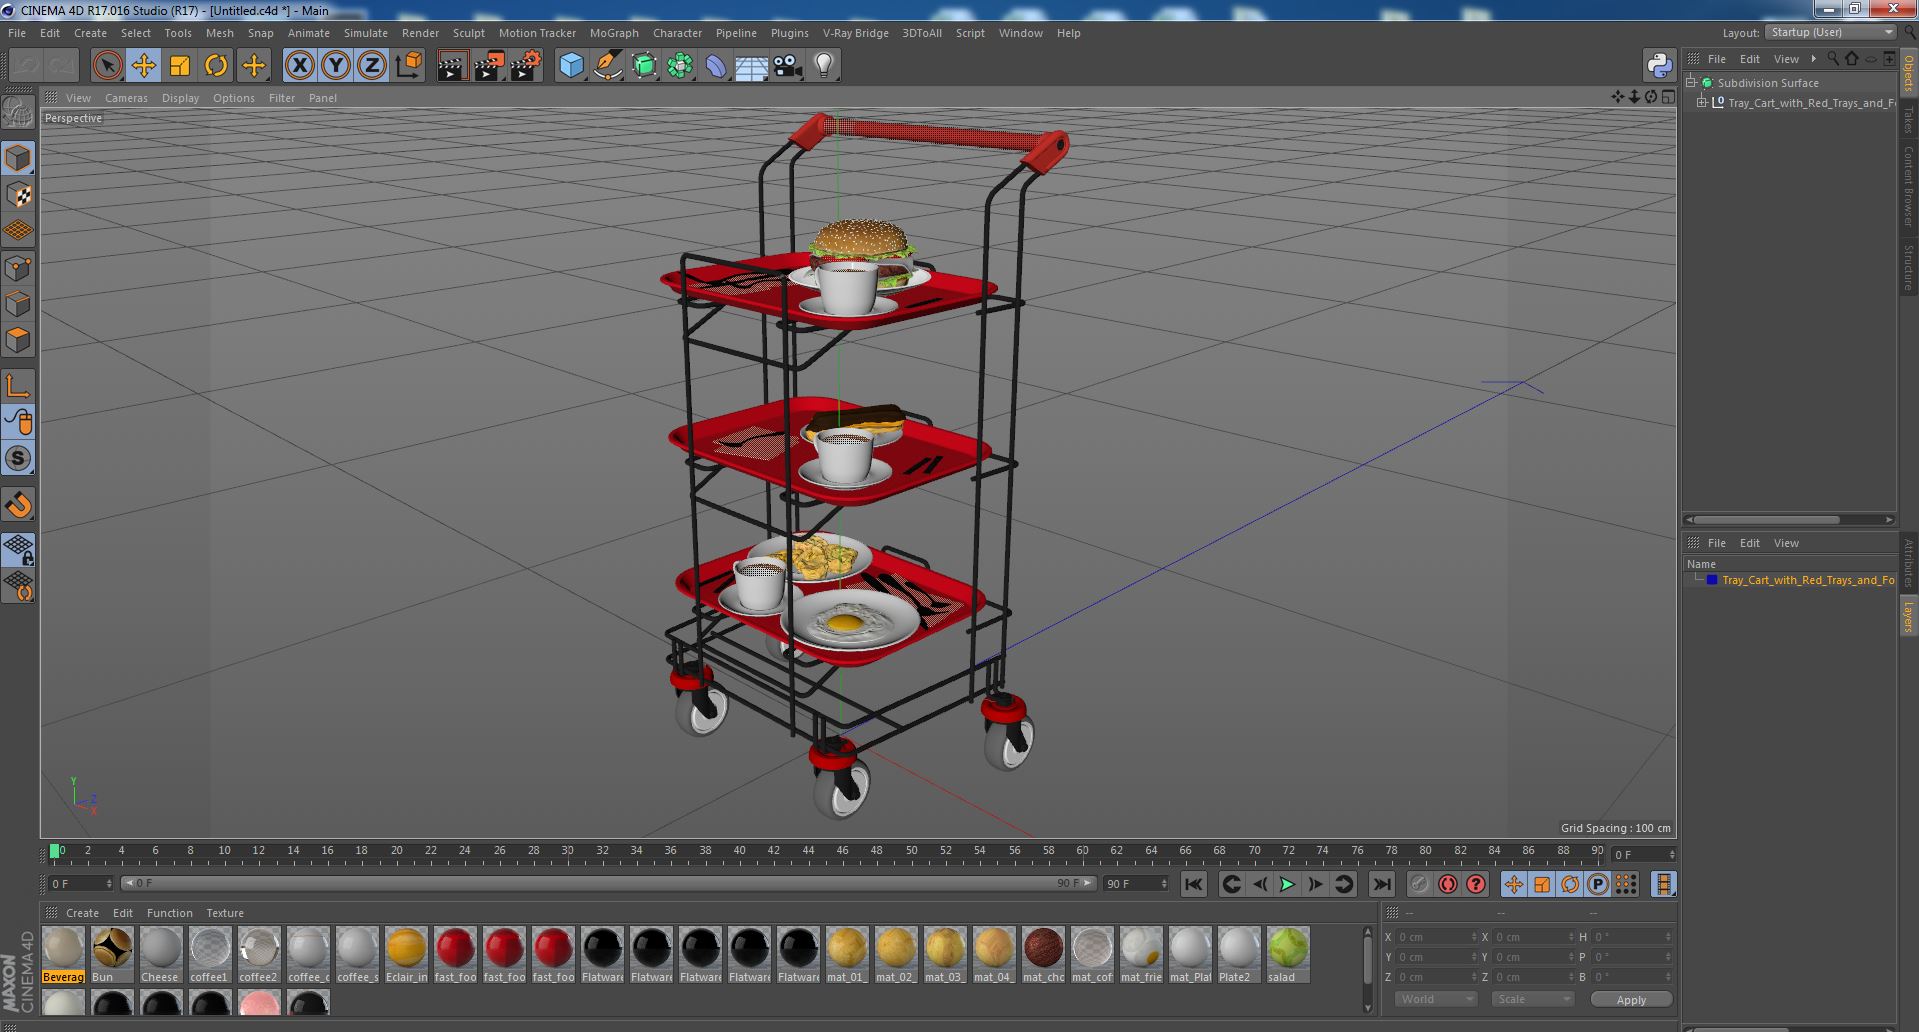Toggle autokeying button

[x=1447, y=884]
